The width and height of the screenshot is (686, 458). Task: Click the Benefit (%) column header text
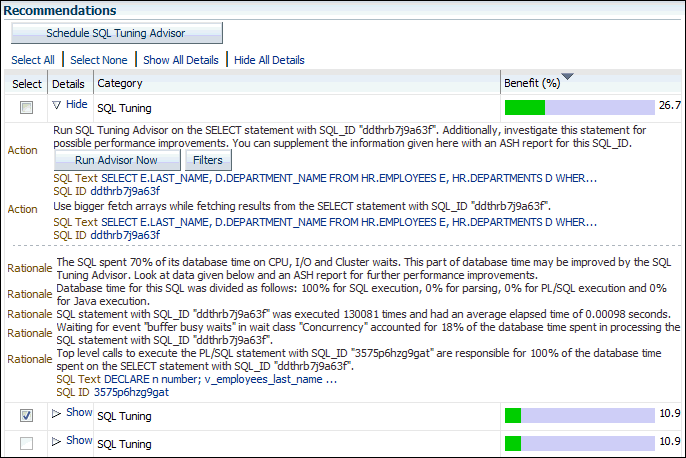click(532, 83)
